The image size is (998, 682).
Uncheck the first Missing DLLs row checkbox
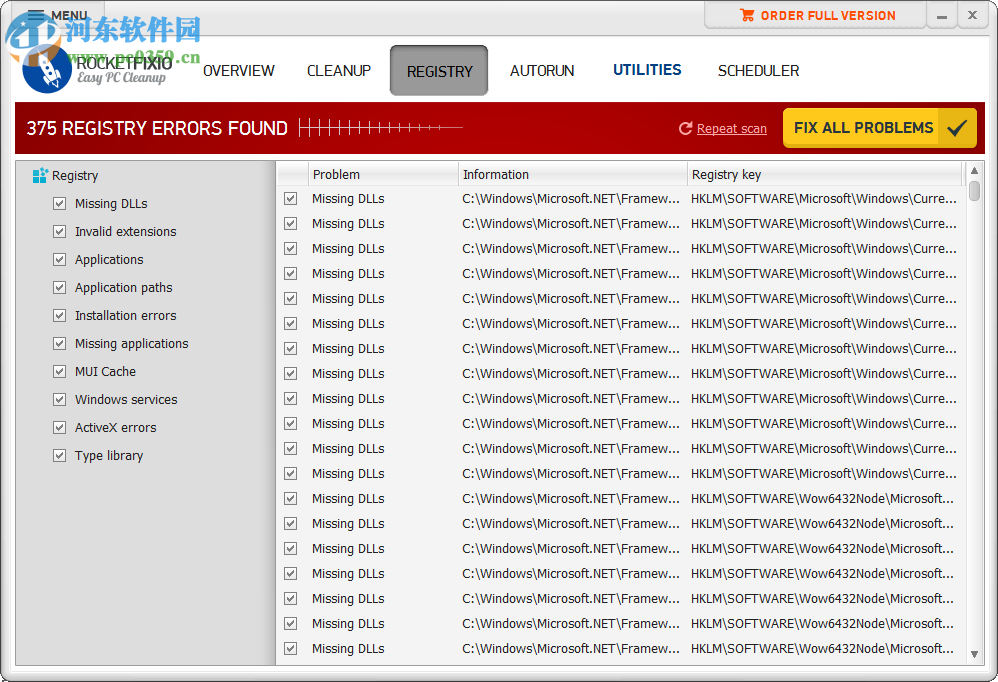pyautogui.click(x=290, y=198)
